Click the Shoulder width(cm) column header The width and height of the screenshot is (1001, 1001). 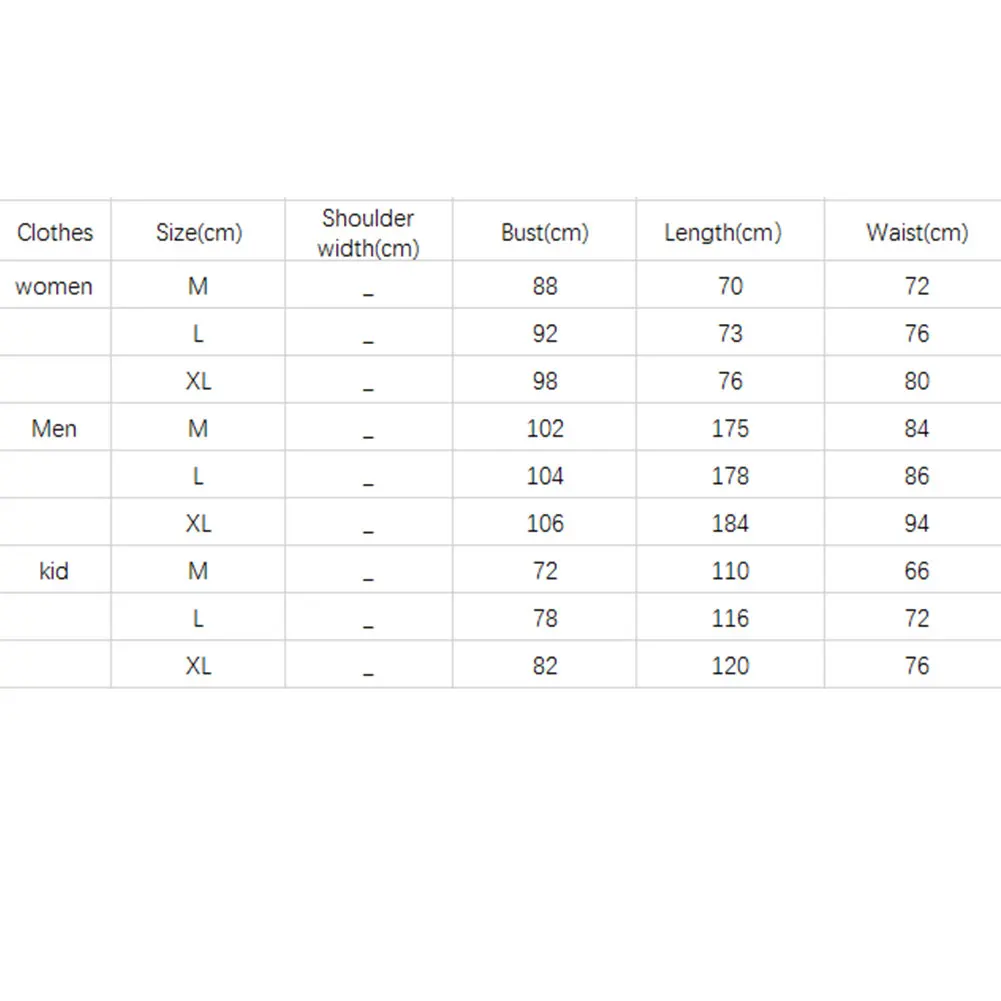tap(368, 233)
